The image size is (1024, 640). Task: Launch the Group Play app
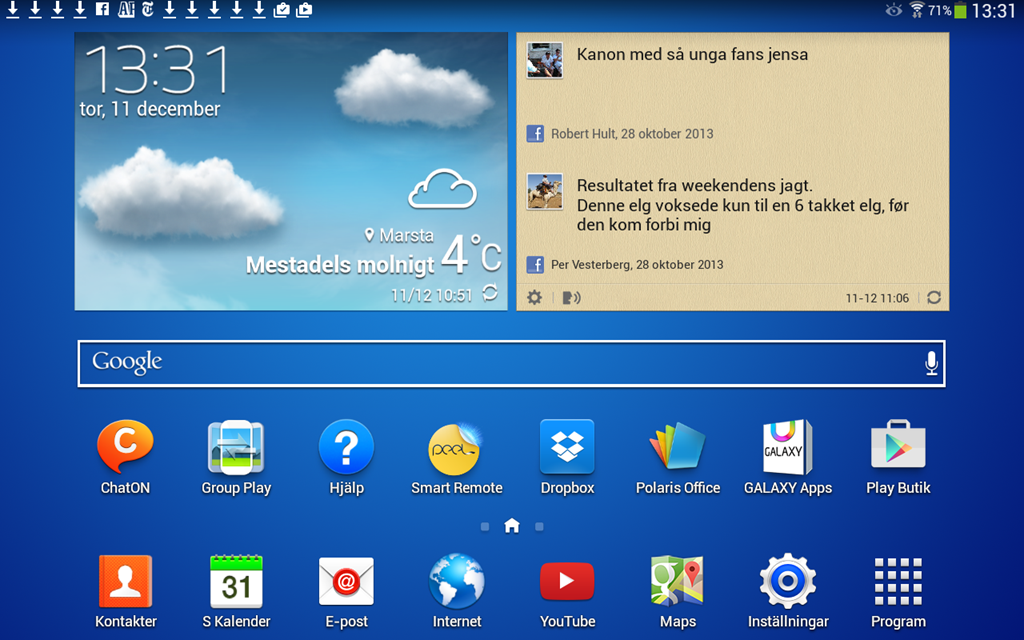tap(236, 448)
